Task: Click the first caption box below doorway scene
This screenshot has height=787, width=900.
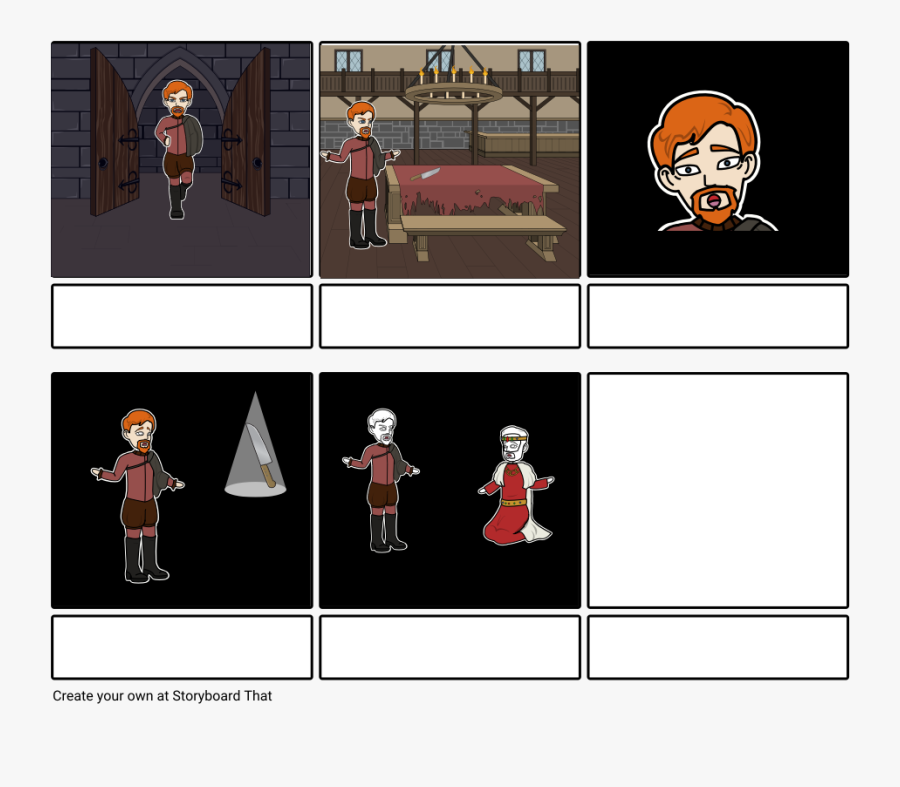Action: tap(181, 315)
